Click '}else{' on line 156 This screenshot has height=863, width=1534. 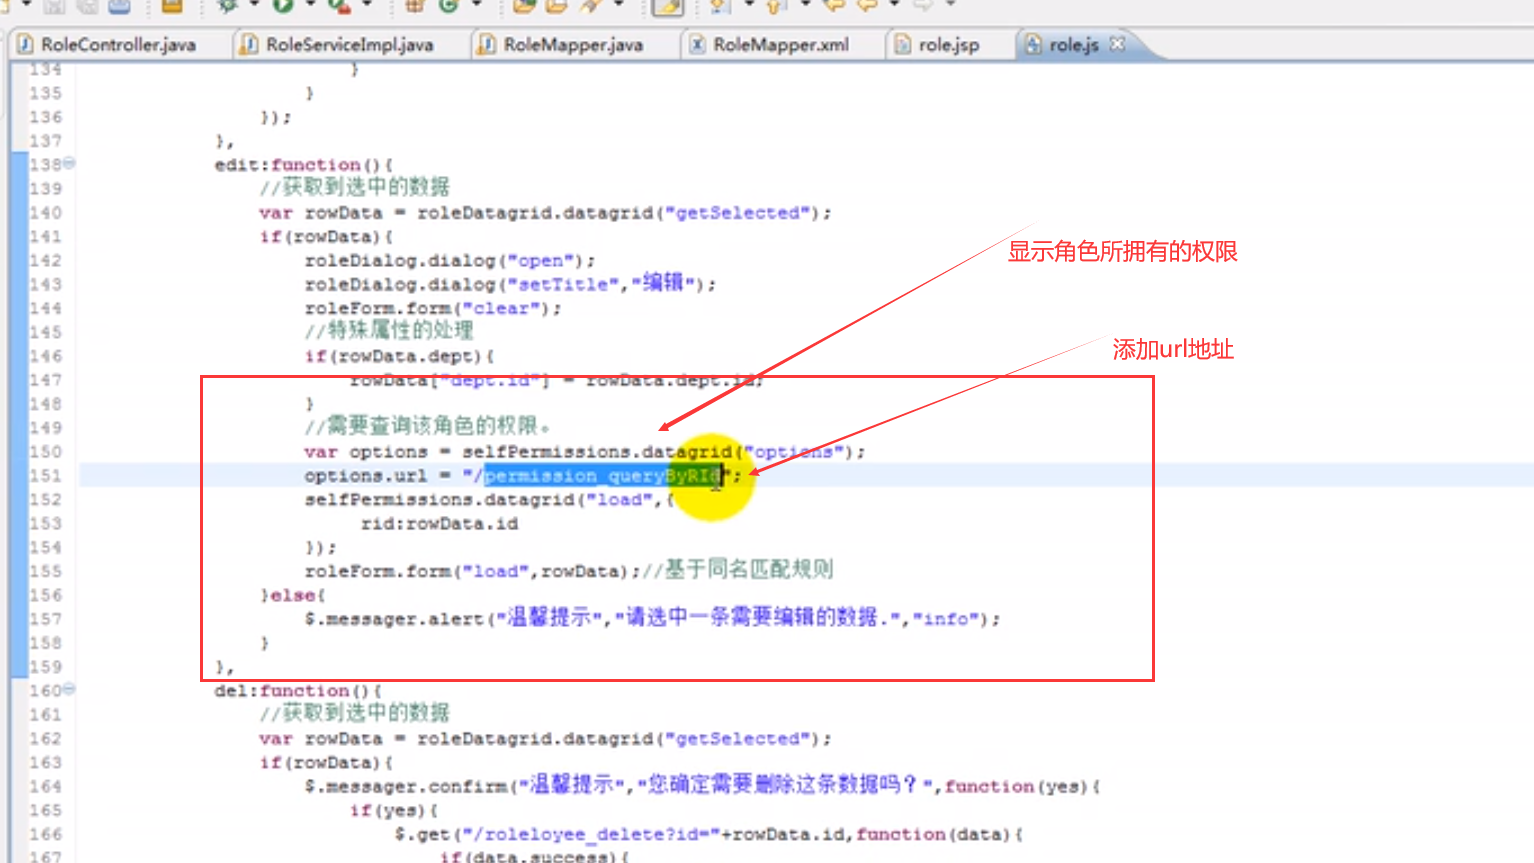click(293, 595)
